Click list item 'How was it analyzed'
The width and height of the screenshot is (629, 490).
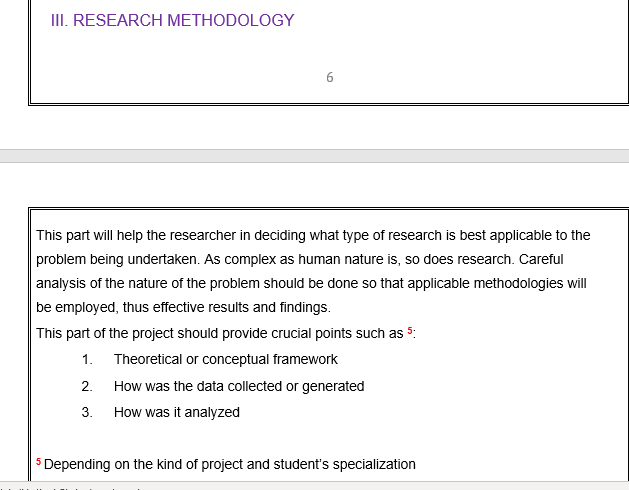click(x=177, y=412)
